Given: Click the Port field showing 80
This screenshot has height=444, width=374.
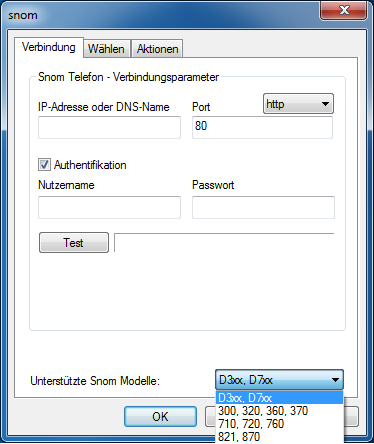Looking at the screenshot, I should pyautogui.click(x=262, y=127).
